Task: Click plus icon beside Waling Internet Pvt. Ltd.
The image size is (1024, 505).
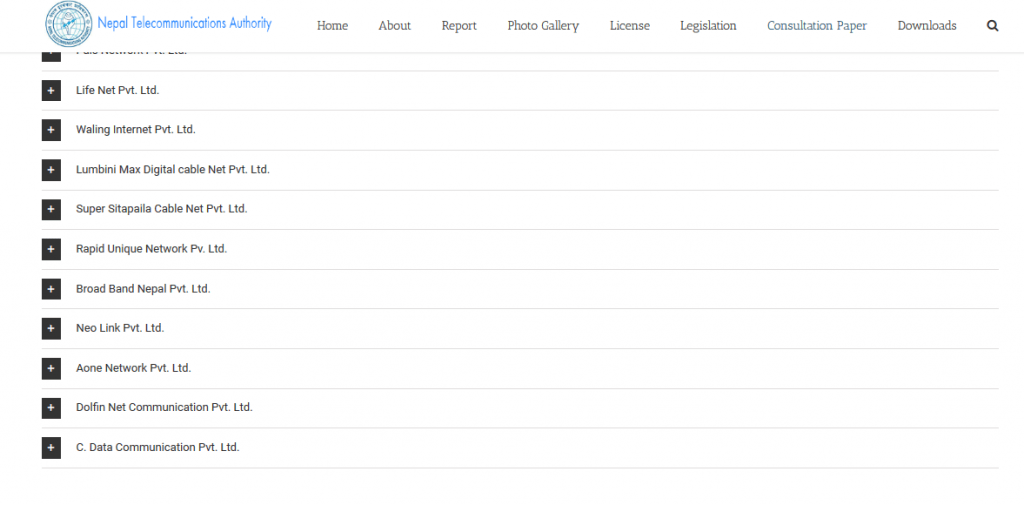Action: click(x=51, y=130)
